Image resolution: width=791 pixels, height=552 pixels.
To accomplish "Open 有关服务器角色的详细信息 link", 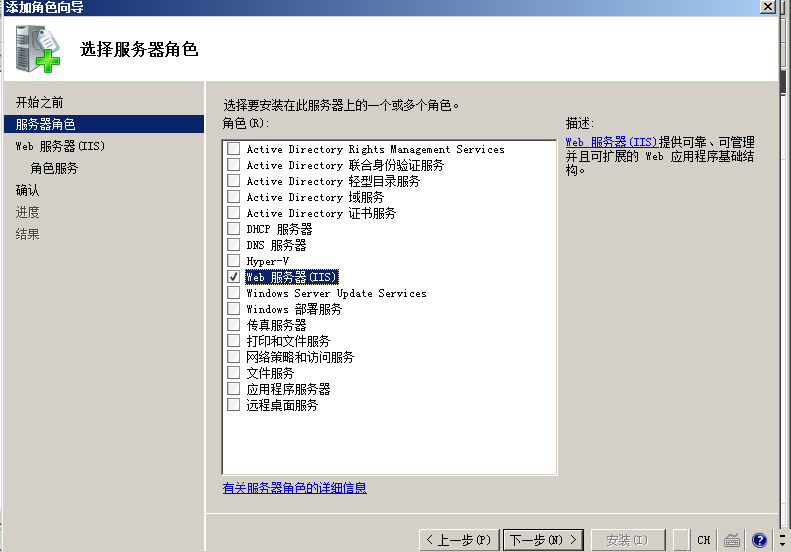I will point(295,488).
